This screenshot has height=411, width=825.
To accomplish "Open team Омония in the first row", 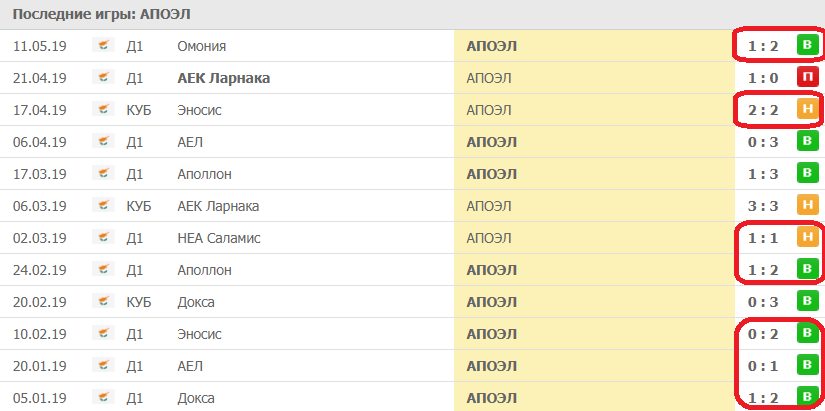I will [x=201, y=46].
